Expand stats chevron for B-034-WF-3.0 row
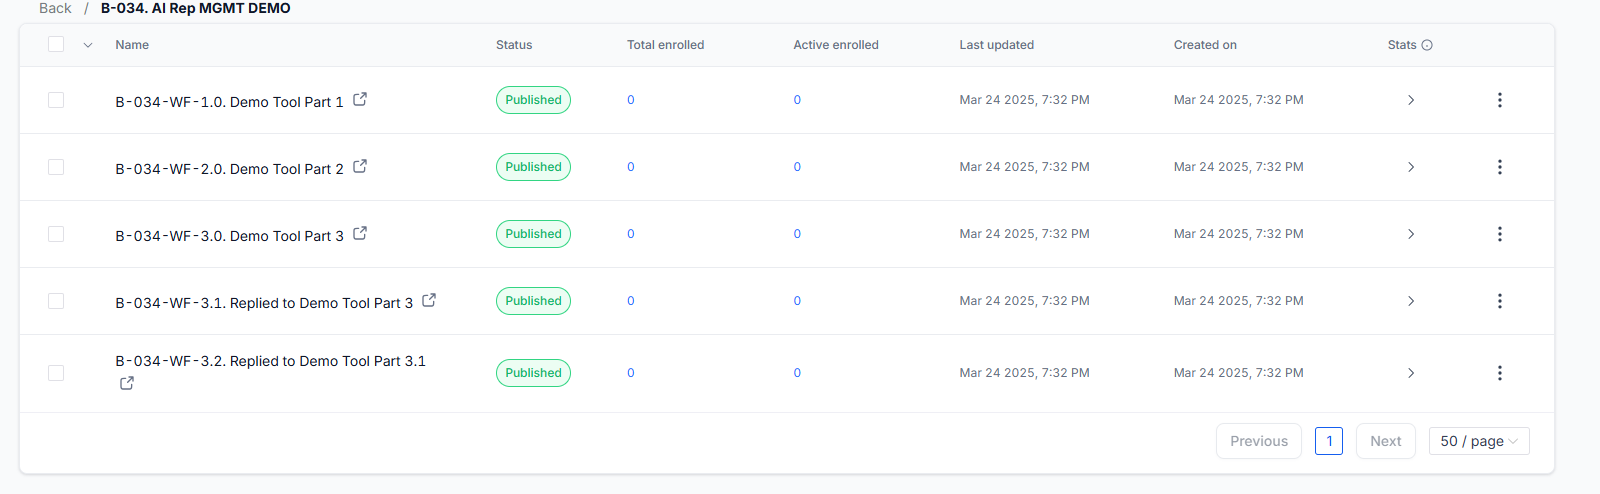 [x=1411, y=234]
